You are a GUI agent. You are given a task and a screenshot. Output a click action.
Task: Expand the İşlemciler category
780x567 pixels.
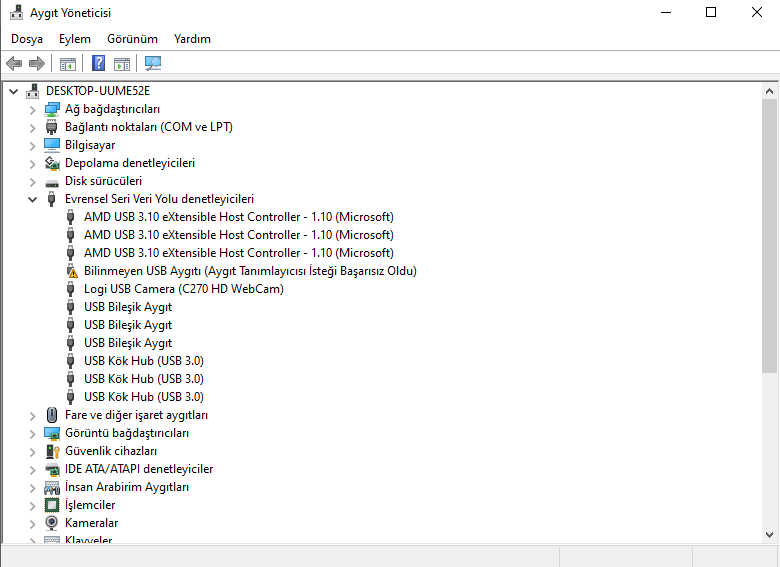(32, 506)
